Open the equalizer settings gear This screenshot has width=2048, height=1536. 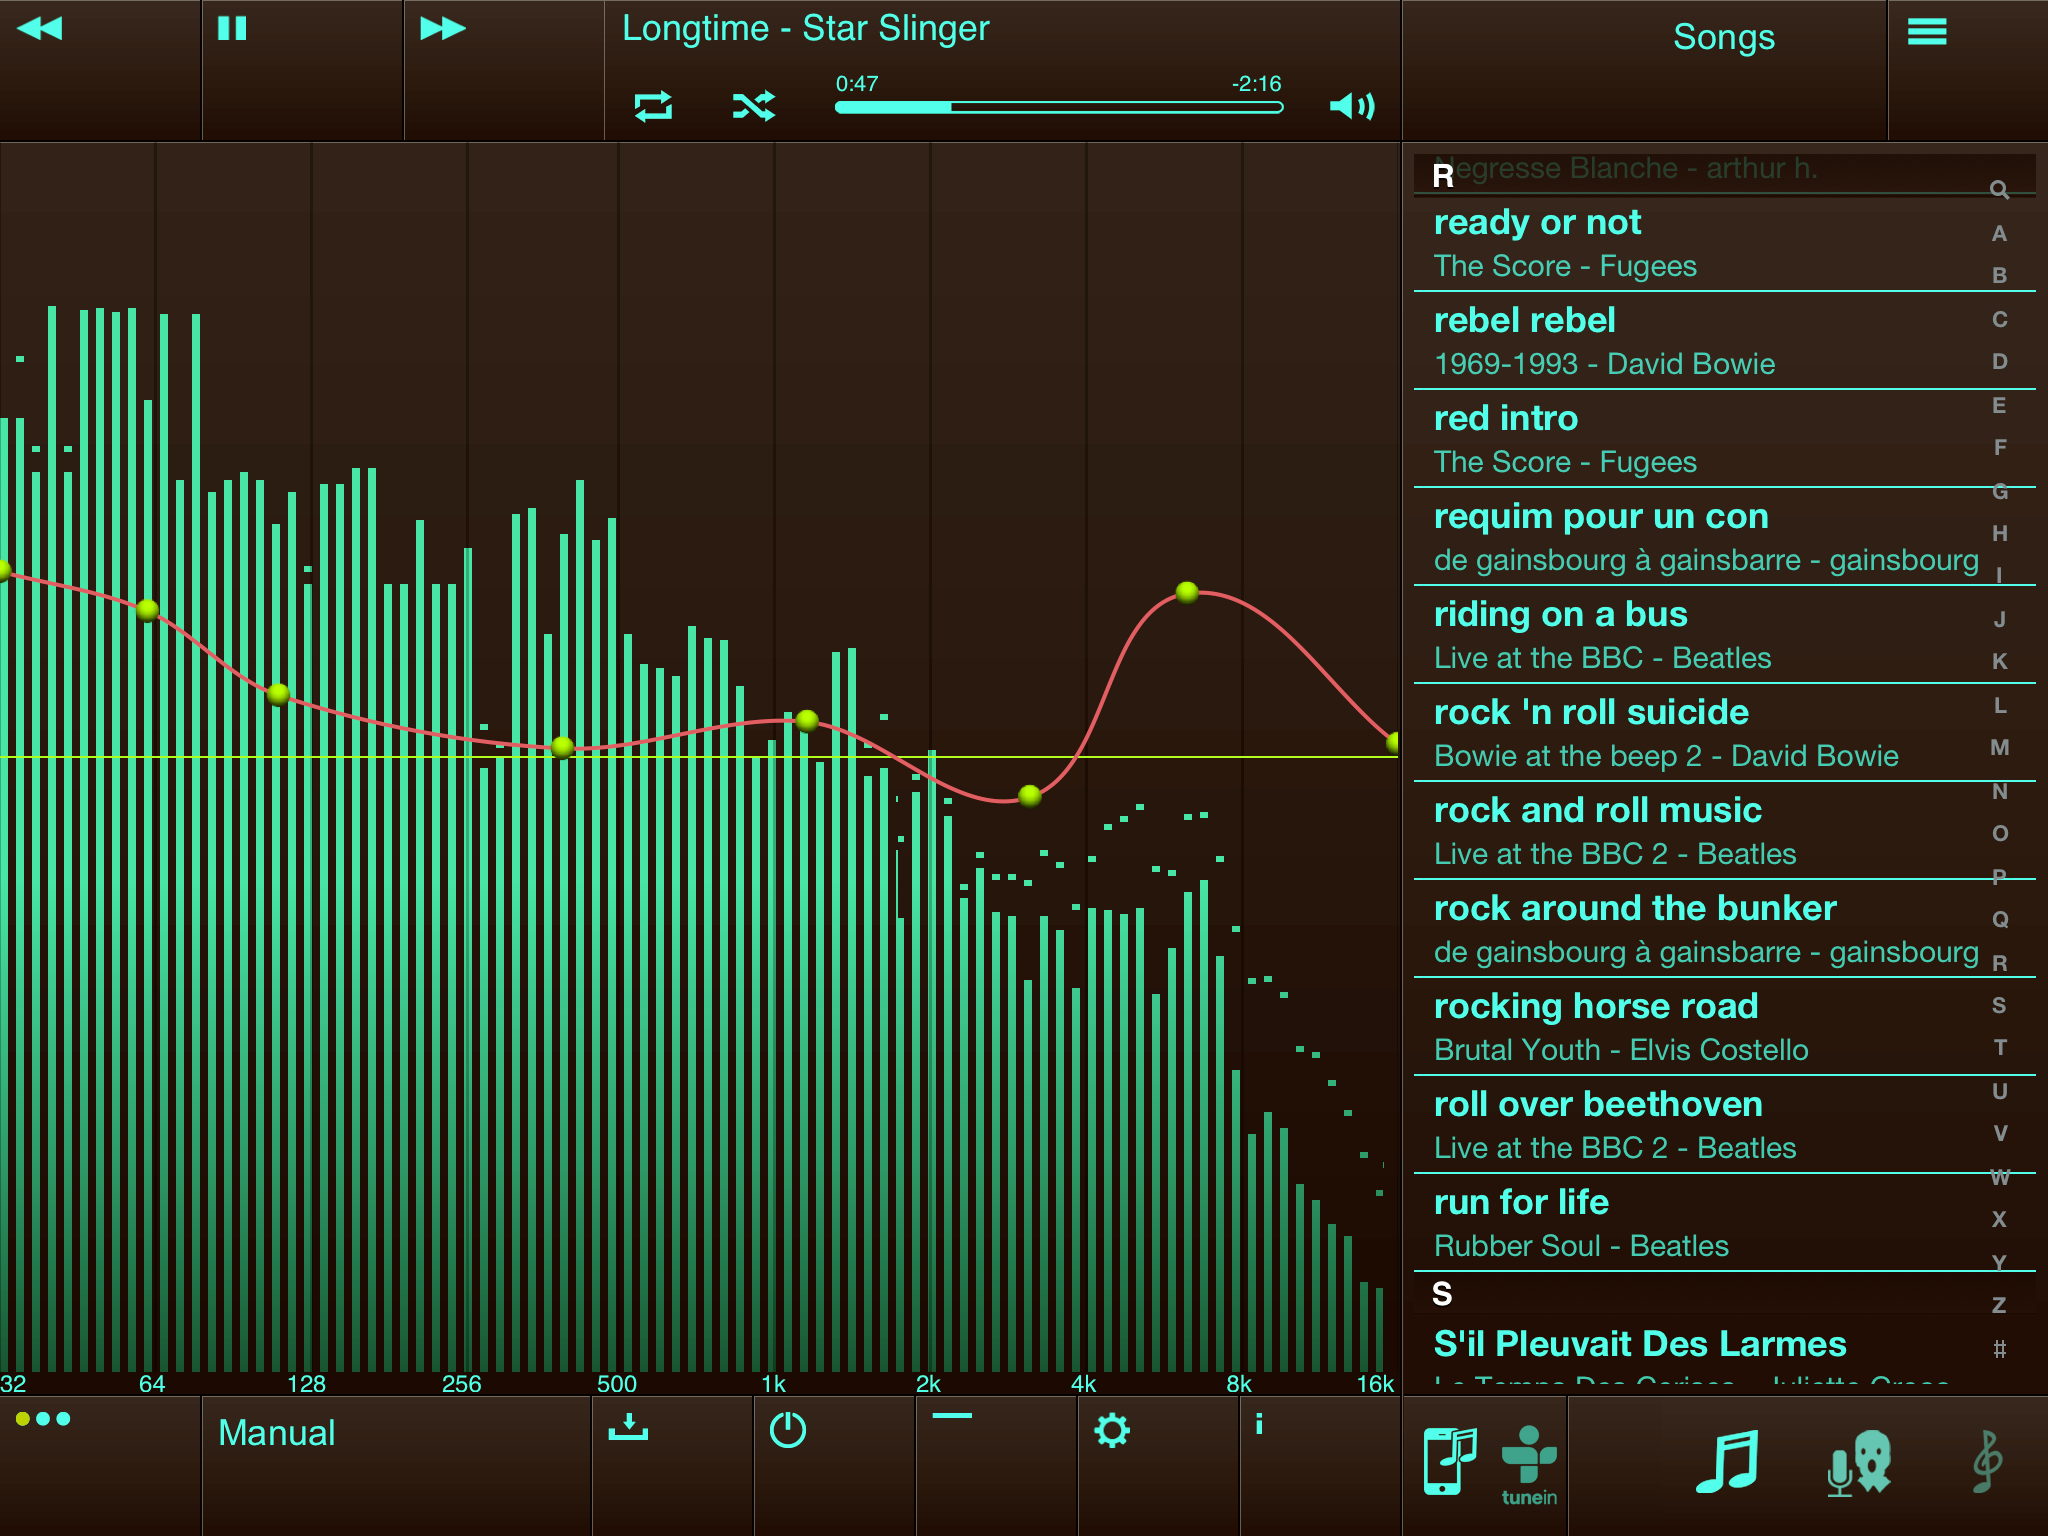point(1112,1430)
